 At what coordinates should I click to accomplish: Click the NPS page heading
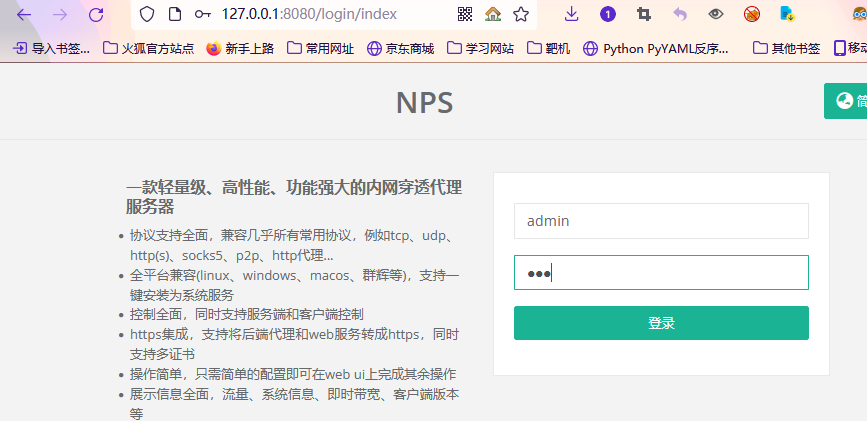(424, 103)
